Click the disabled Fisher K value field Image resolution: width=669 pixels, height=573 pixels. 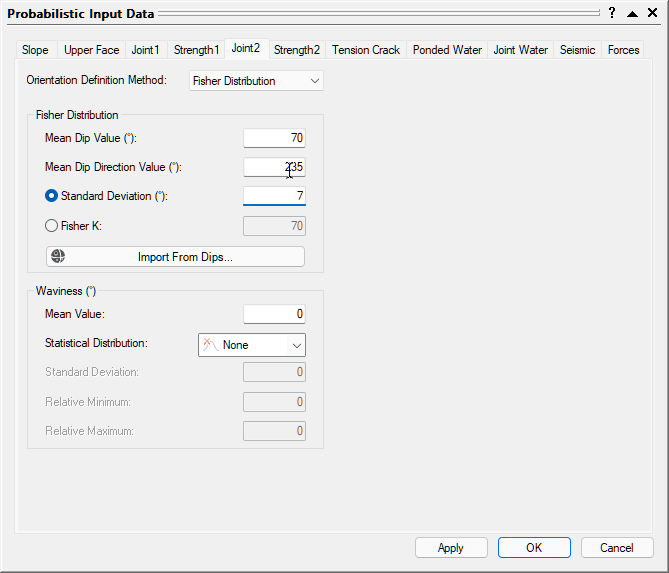[x=274, y=226]
